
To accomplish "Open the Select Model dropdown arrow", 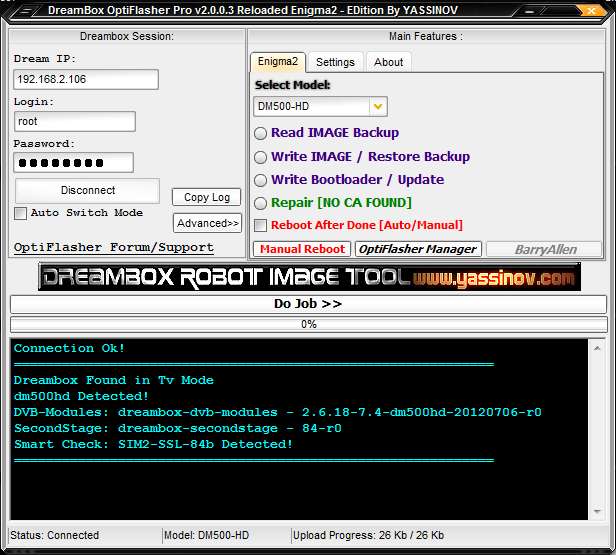I will point(378,106).
